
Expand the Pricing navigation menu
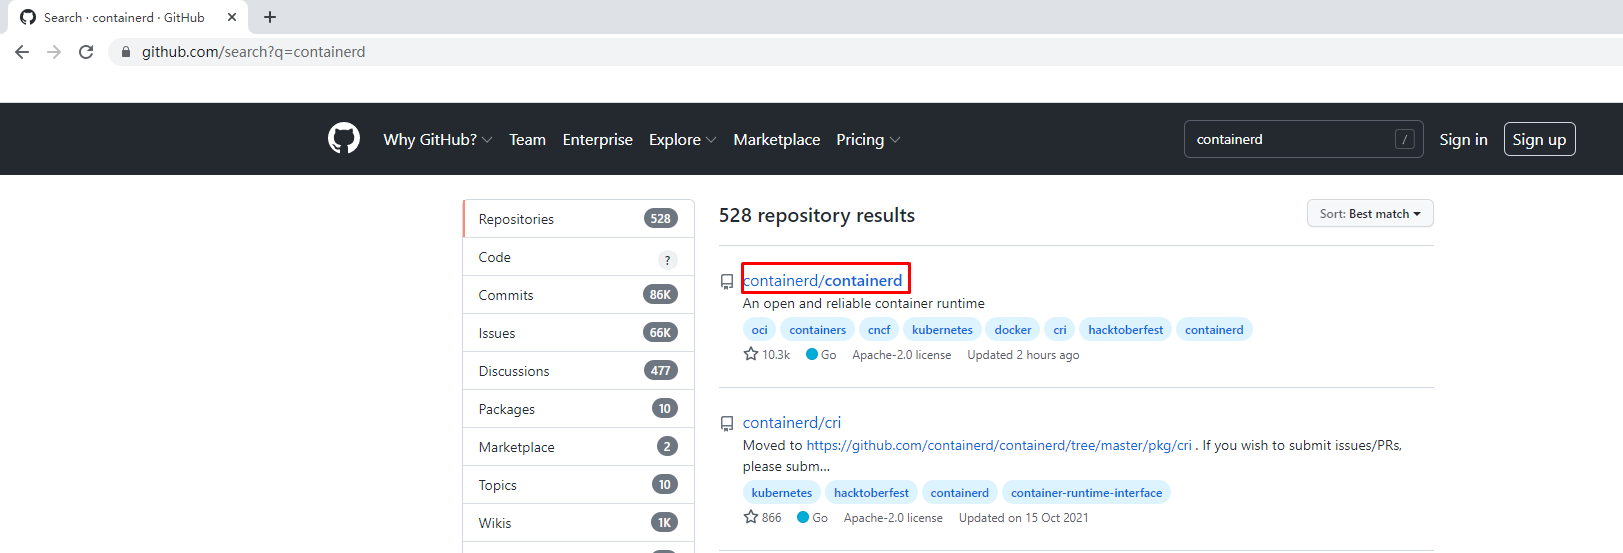[x=867, y=140]
